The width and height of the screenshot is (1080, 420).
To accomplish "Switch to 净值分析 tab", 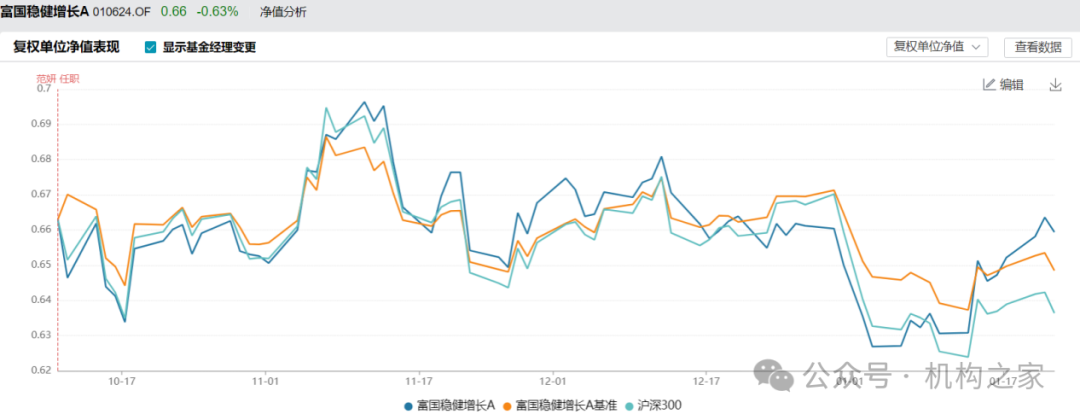I will point(284,12).
